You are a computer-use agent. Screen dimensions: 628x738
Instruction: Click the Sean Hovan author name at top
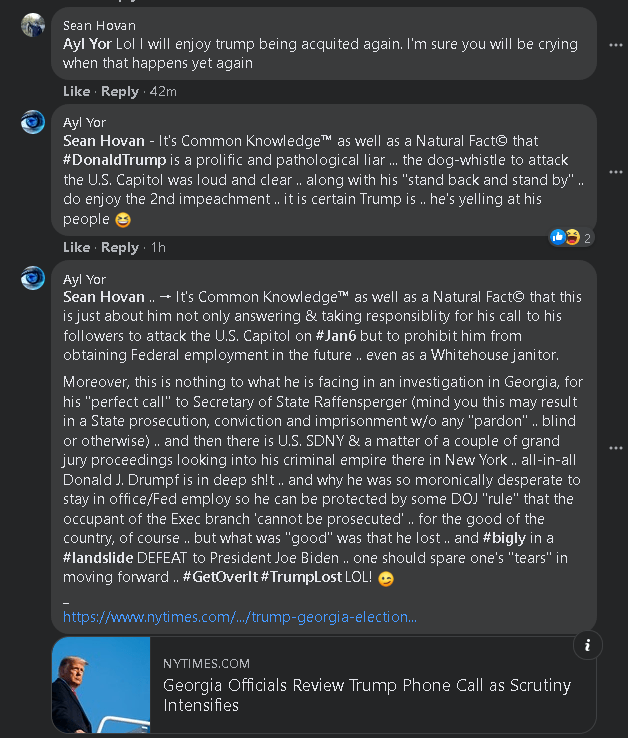pos(99,25)
